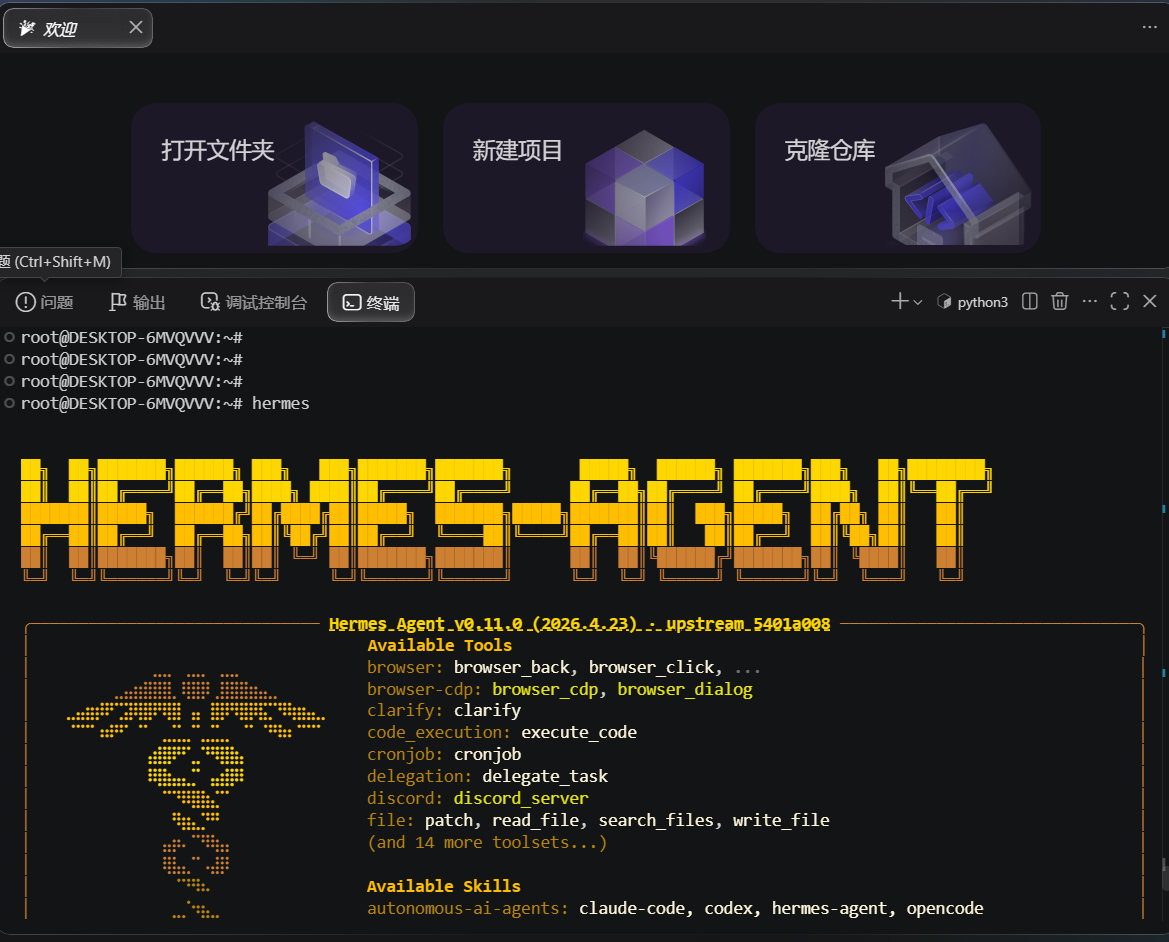Click the 终端 prompt icon
This screenshot has width=1169, height=942.
tap(352, 302)
